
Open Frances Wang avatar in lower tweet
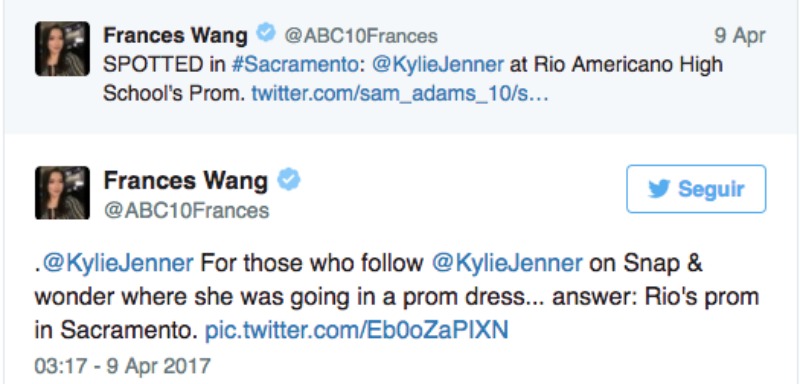click(62, 193)
